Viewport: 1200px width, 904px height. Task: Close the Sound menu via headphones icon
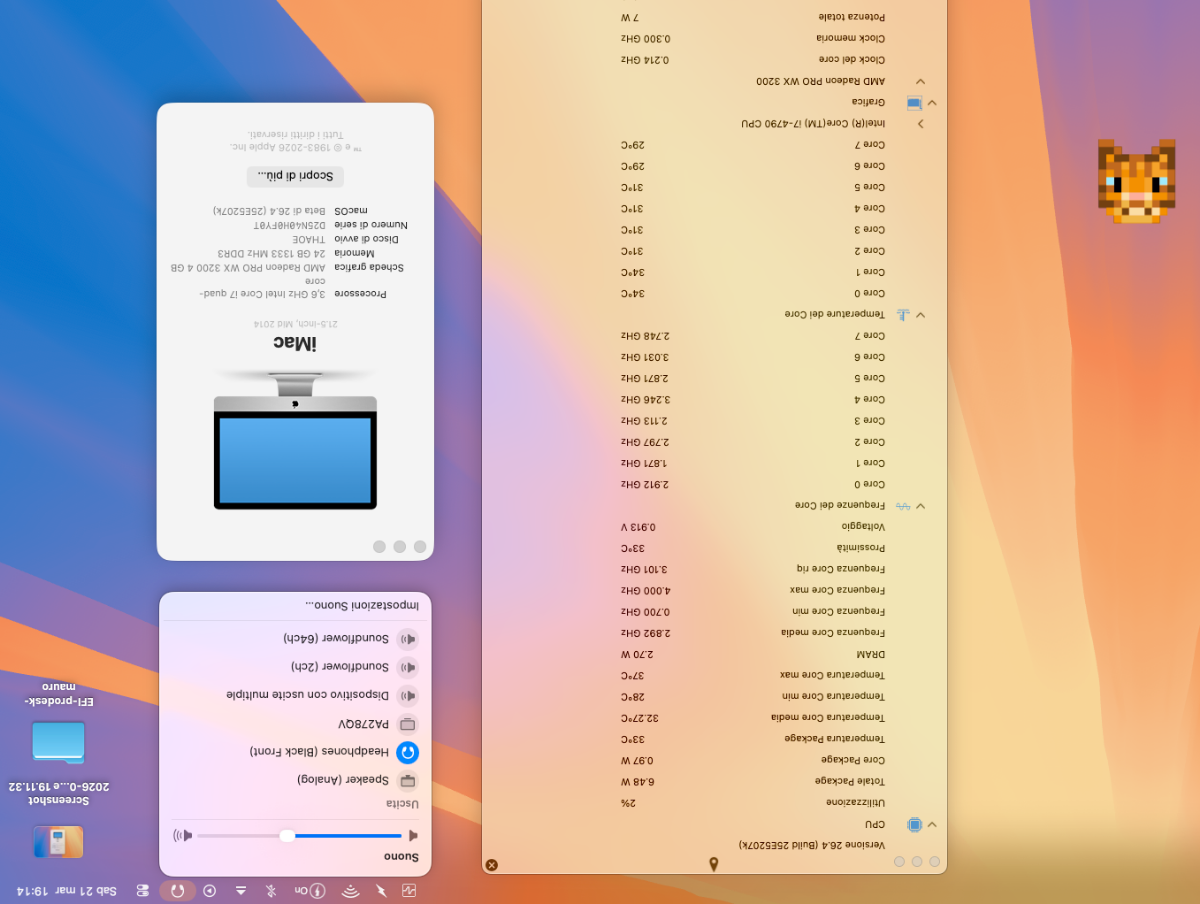(x=178, y=890)
